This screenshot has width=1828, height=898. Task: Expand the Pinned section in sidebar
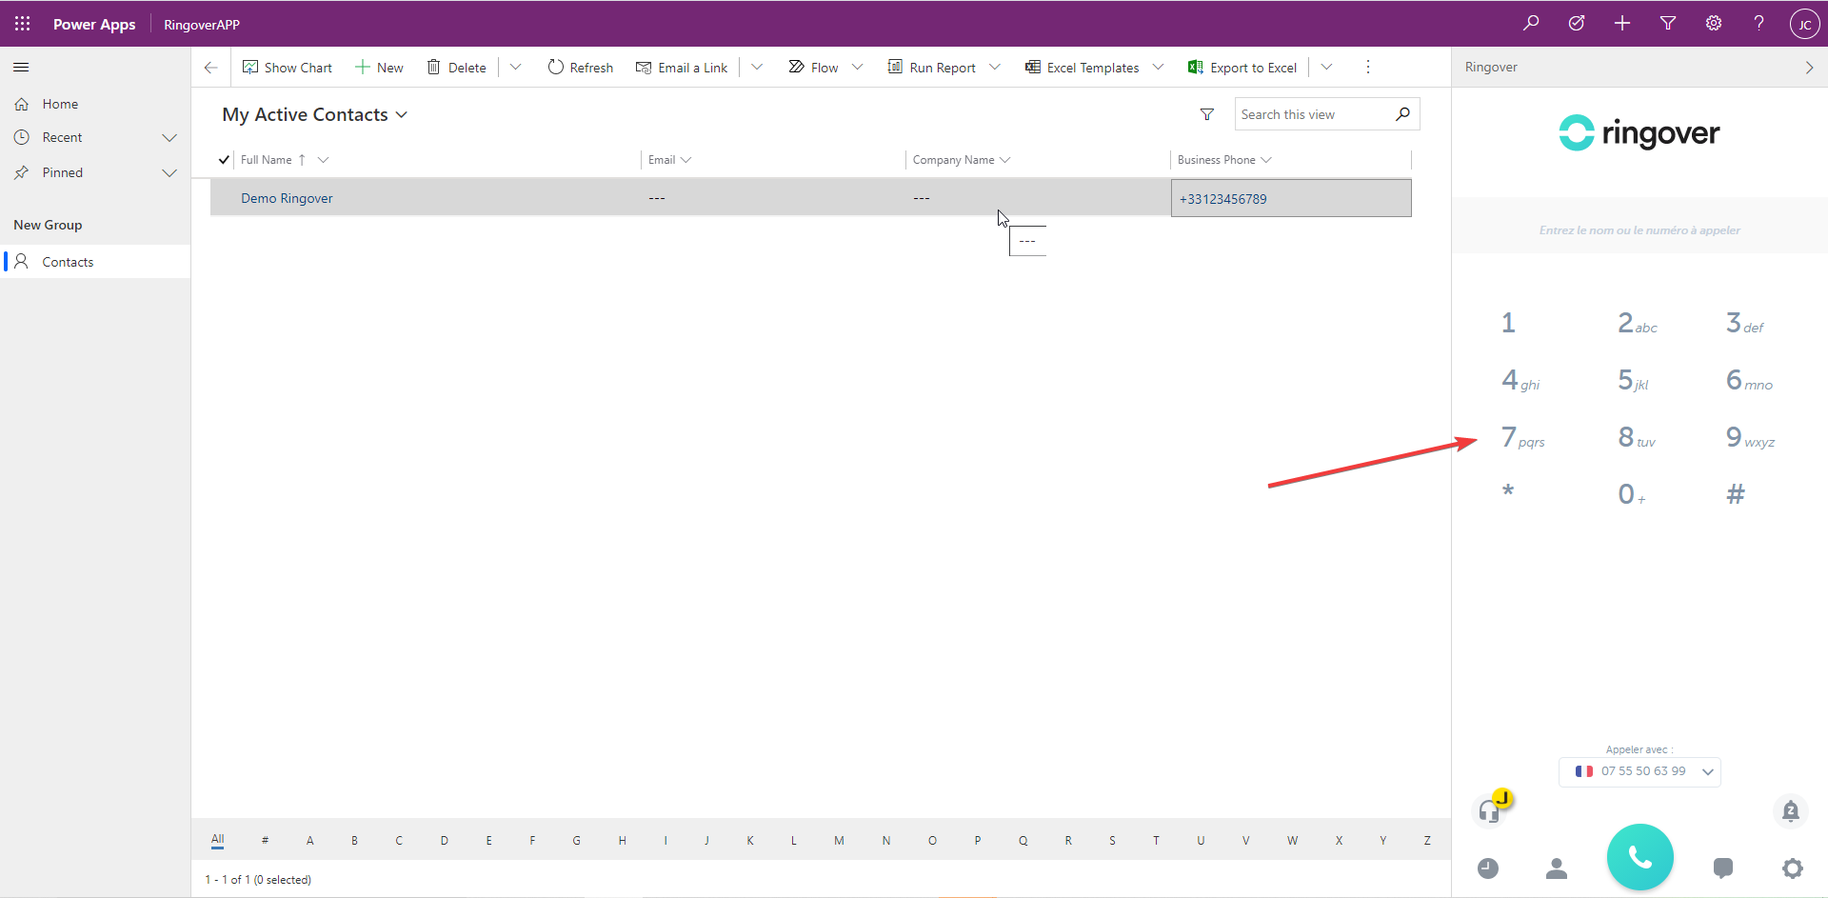(169, 173)
